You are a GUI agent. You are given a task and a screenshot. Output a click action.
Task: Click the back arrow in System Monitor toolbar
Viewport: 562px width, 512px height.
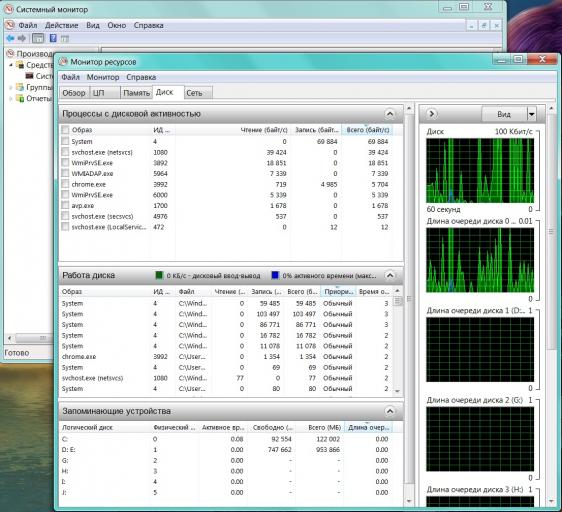pos(10,38)
